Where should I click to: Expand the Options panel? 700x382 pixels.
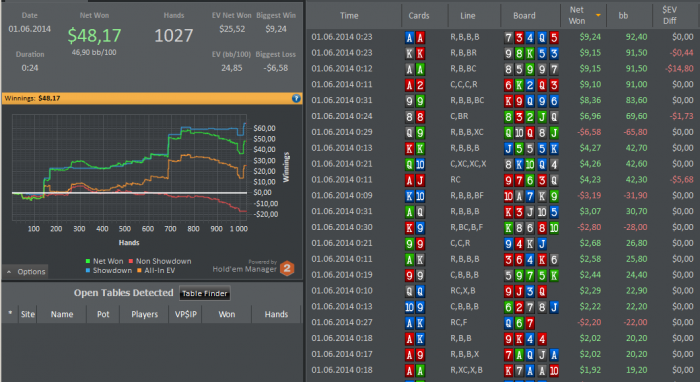[26, 271]
